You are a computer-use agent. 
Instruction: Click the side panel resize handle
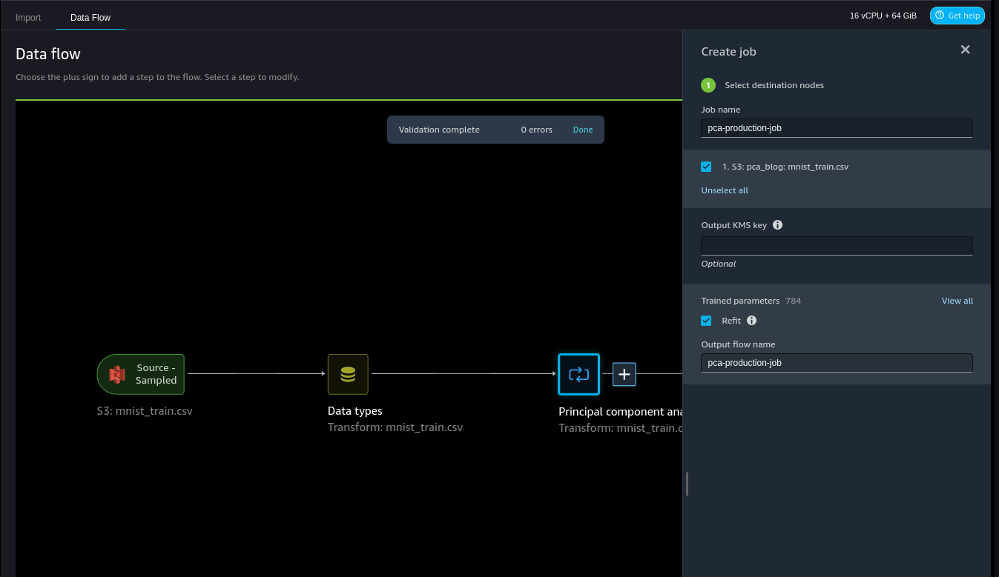point(686,484)
